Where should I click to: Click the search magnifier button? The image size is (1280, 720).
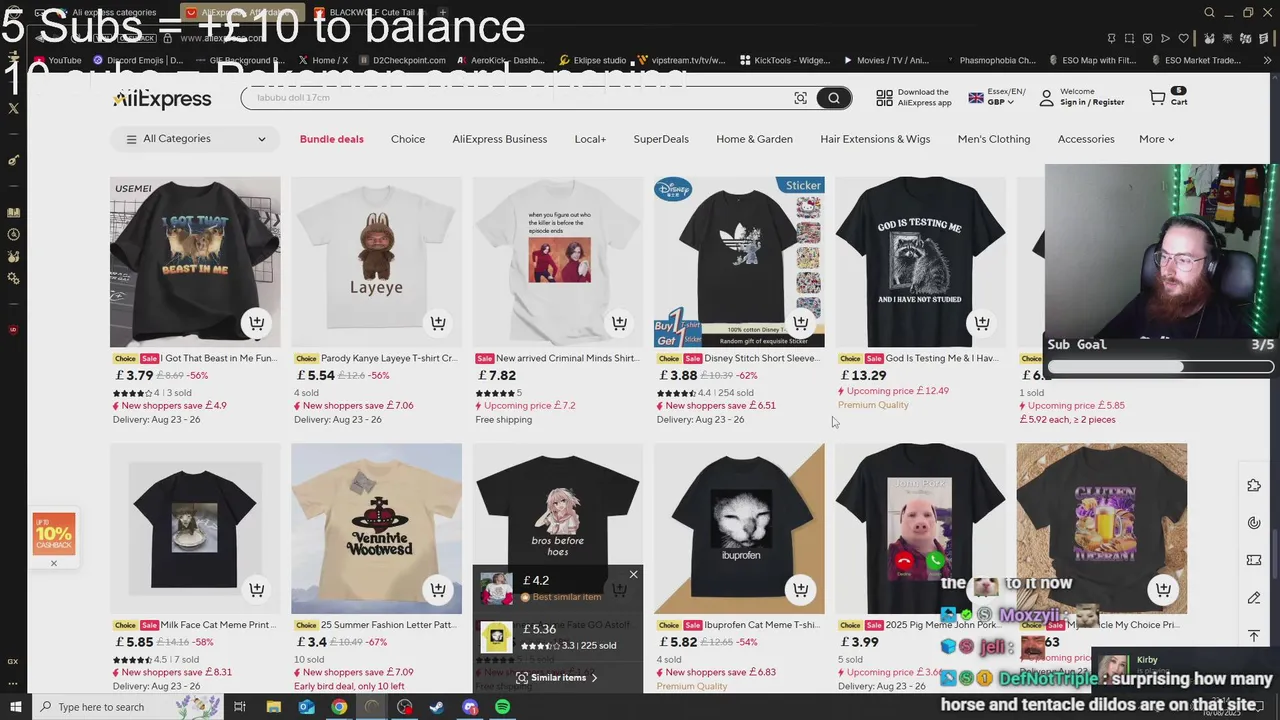(x=833, y=98)
